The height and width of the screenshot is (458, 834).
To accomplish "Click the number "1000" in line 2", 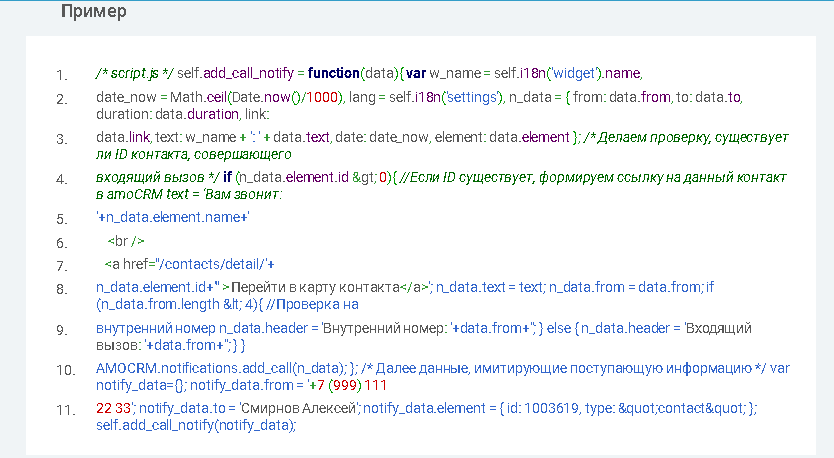I will click(322, 97).
